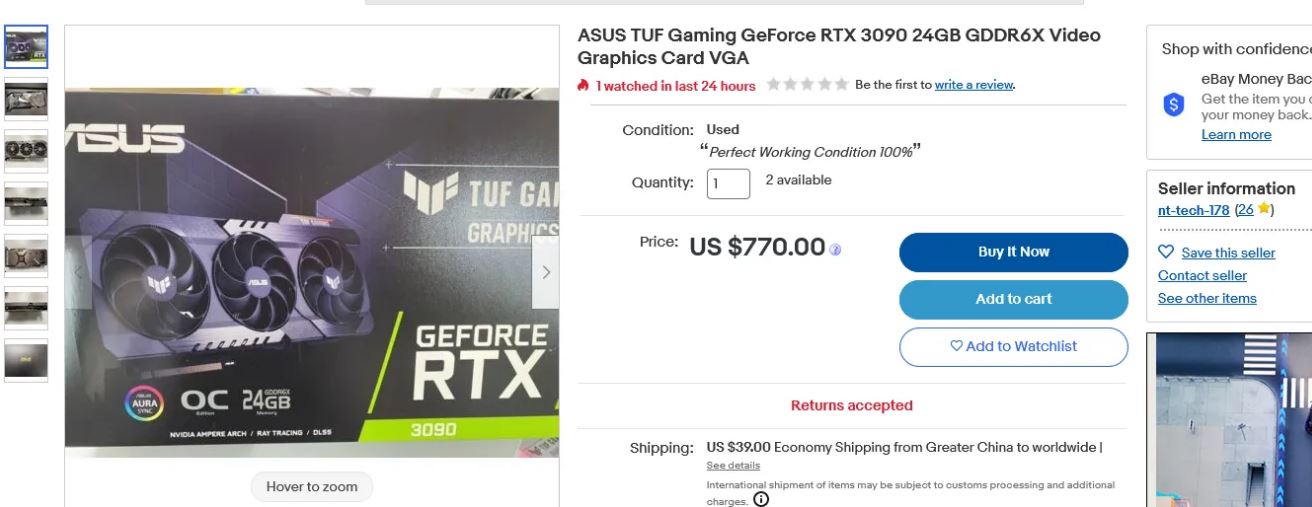
Task: Open the nt-tech-178 seller profile
Action: 1193,210
